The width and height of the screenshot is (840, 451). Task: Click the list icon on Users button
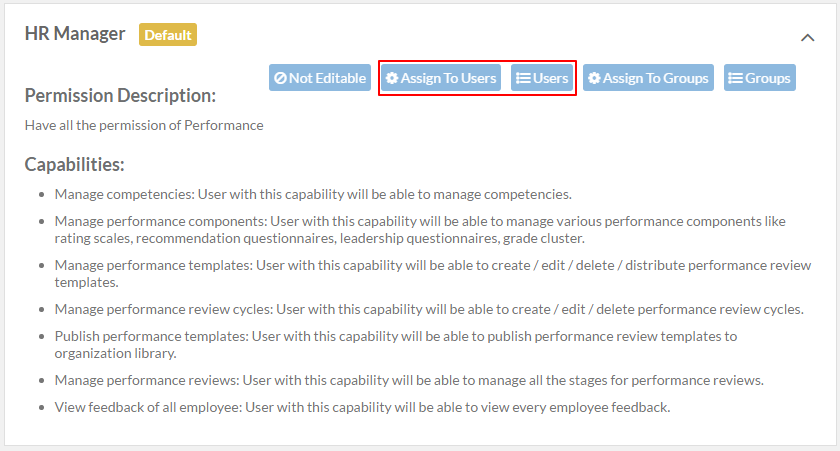tap(523, 78)
